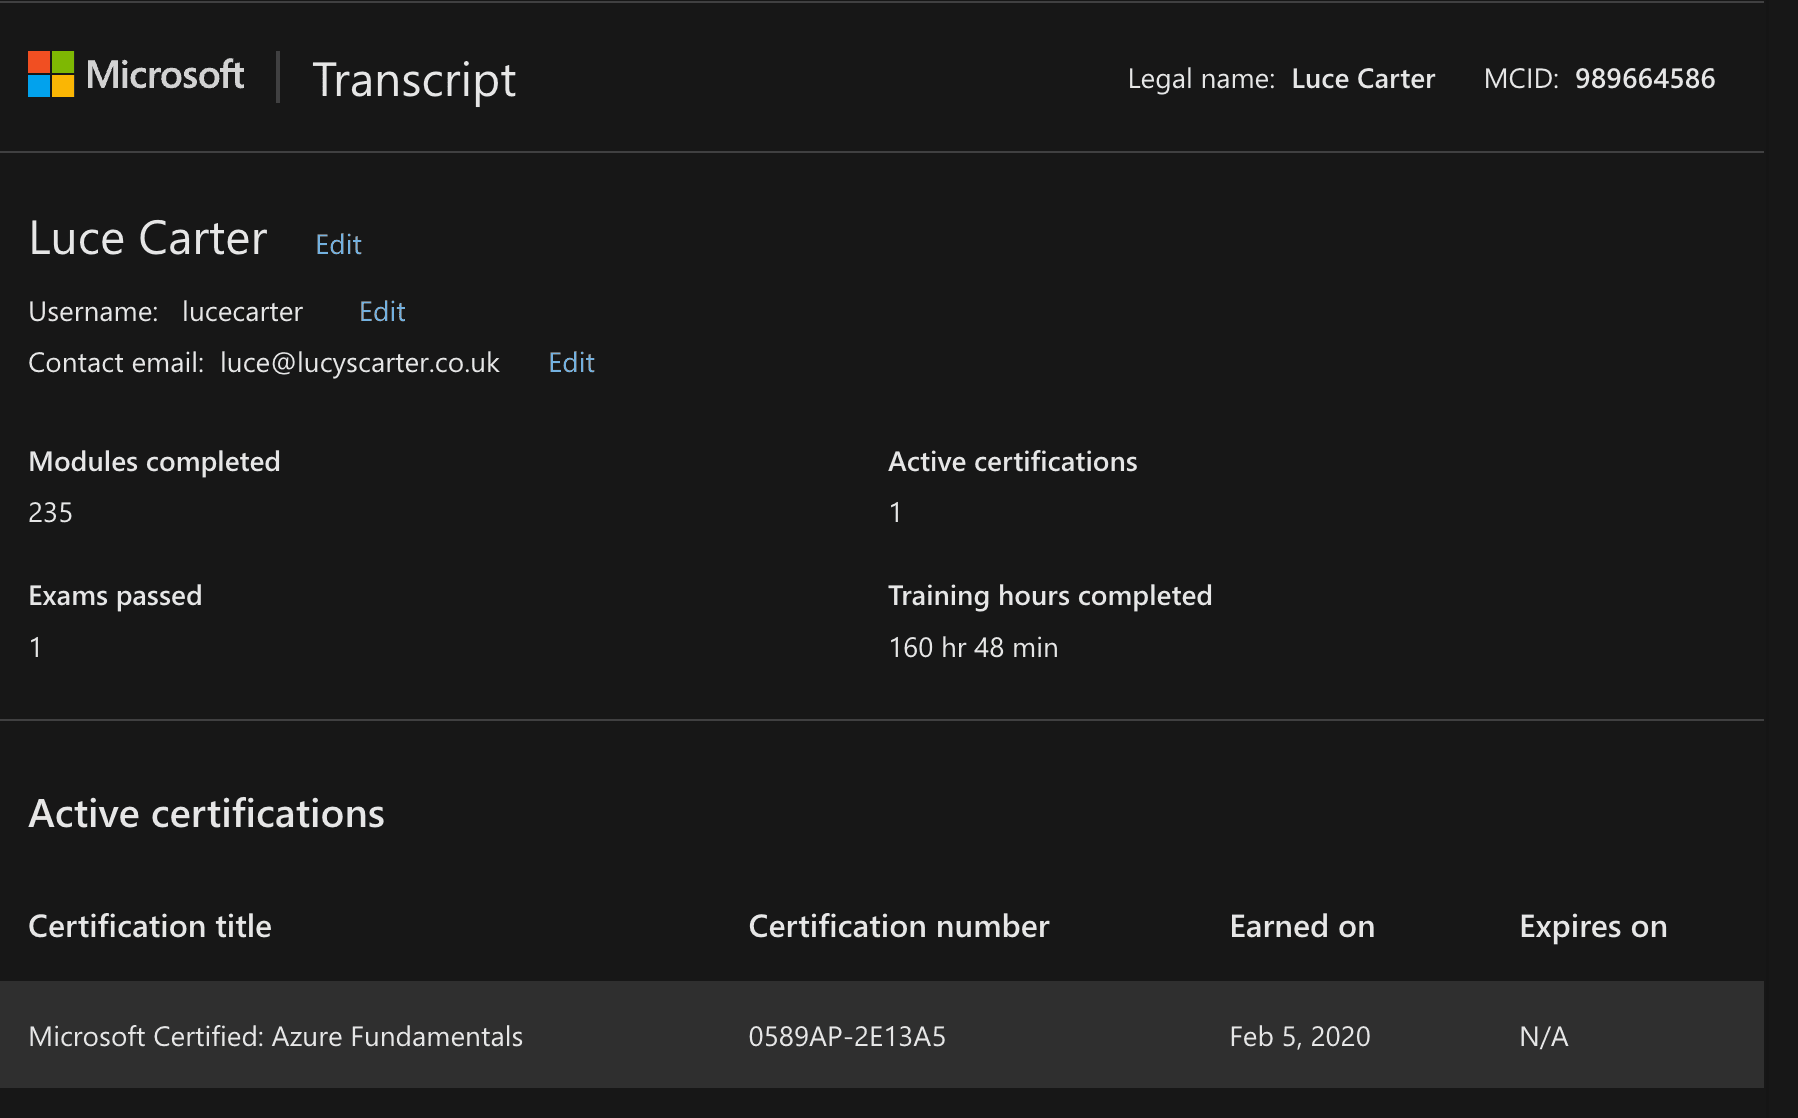Select the legal name Luce Carter in header
1798x1118 pixels.
(x=1363, y=78)
